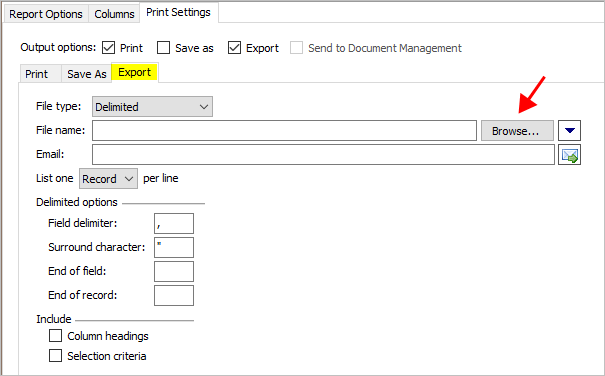Screen dimensions: 605x376
Task: Select the Field delimiter box
Action: coord(174,224)
